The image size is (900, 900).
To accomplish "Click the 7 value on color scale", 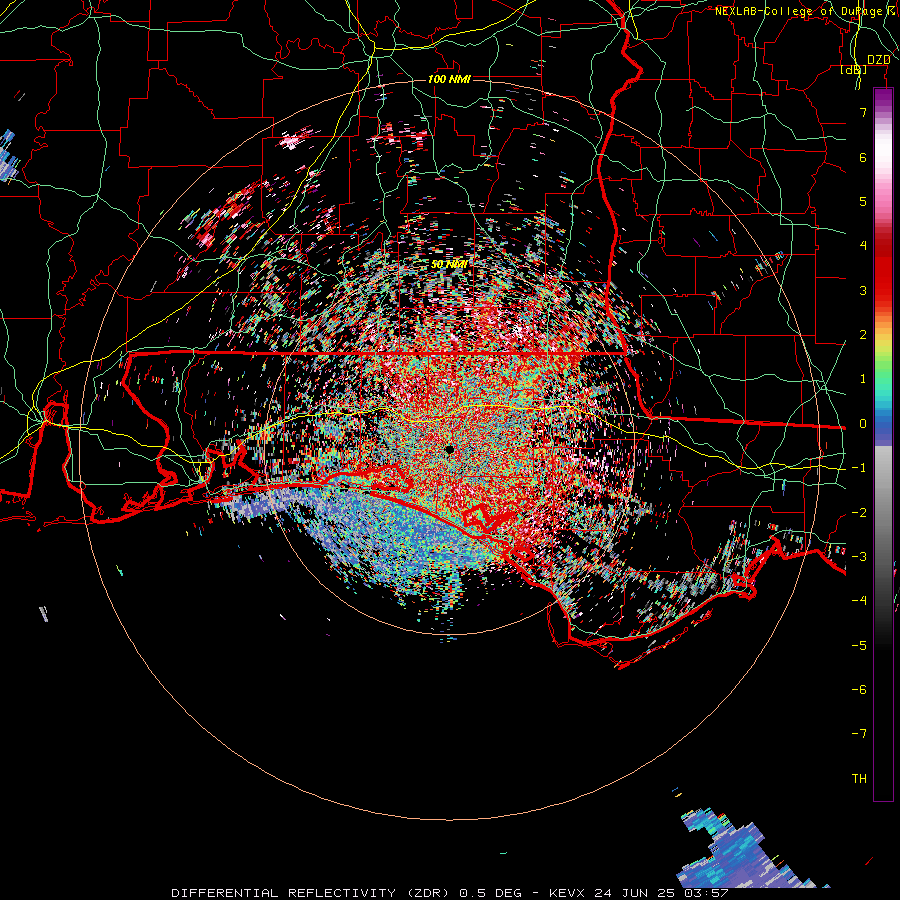I will click(x=863, y=112).
